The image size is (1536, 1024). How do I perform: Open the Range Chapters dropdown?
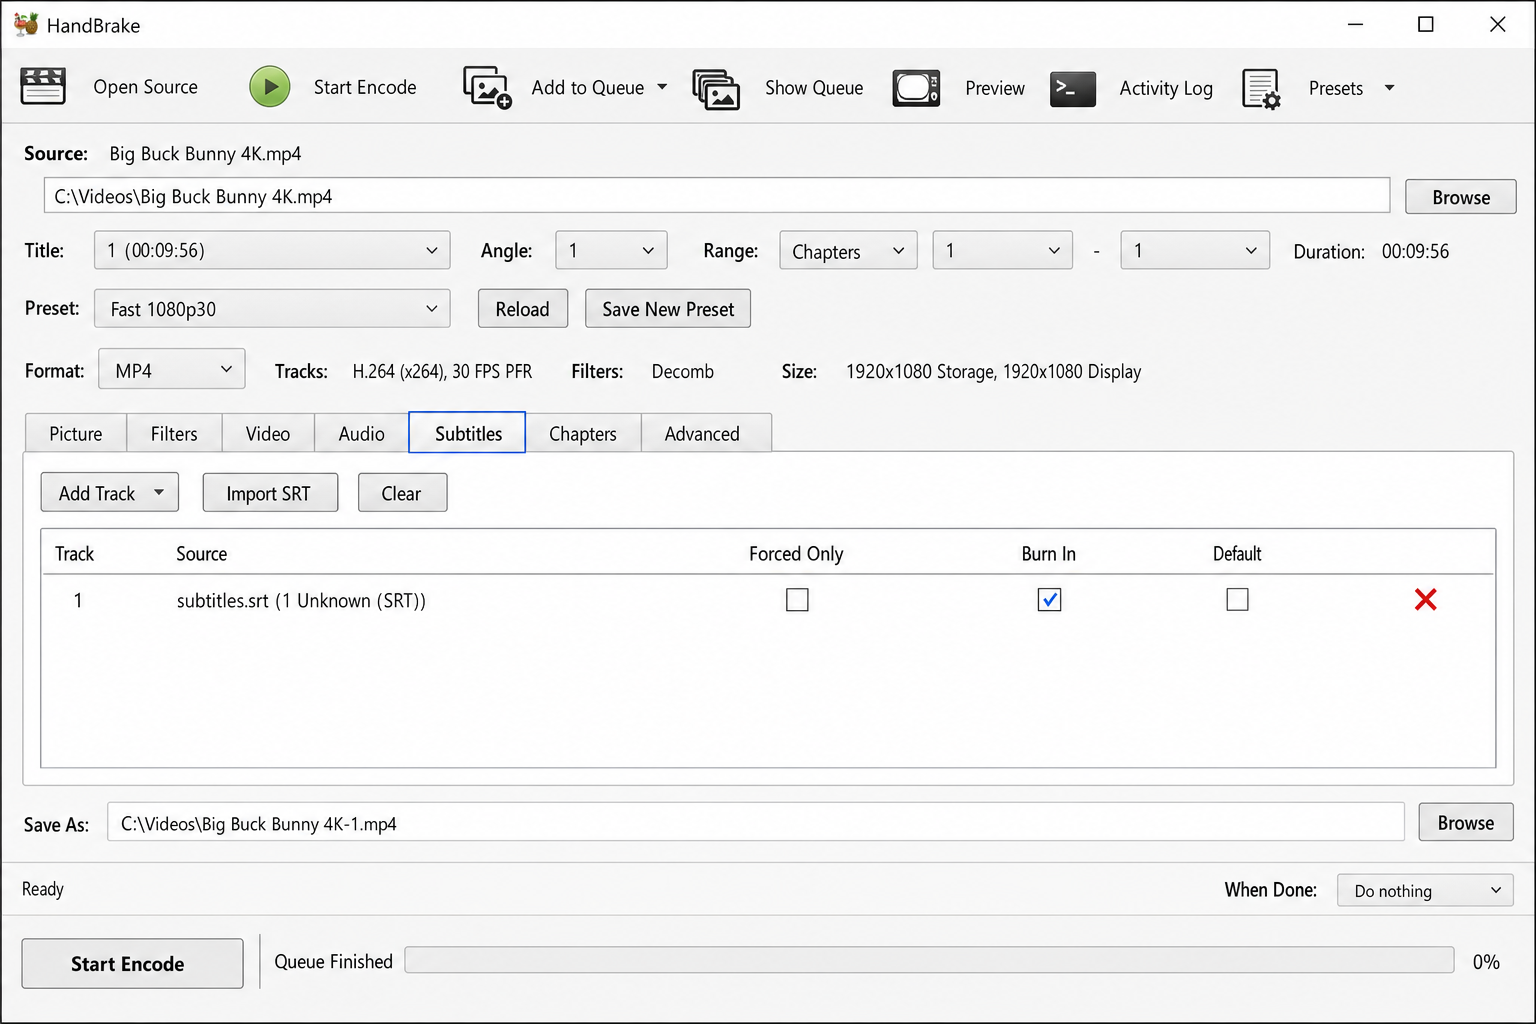848,251
